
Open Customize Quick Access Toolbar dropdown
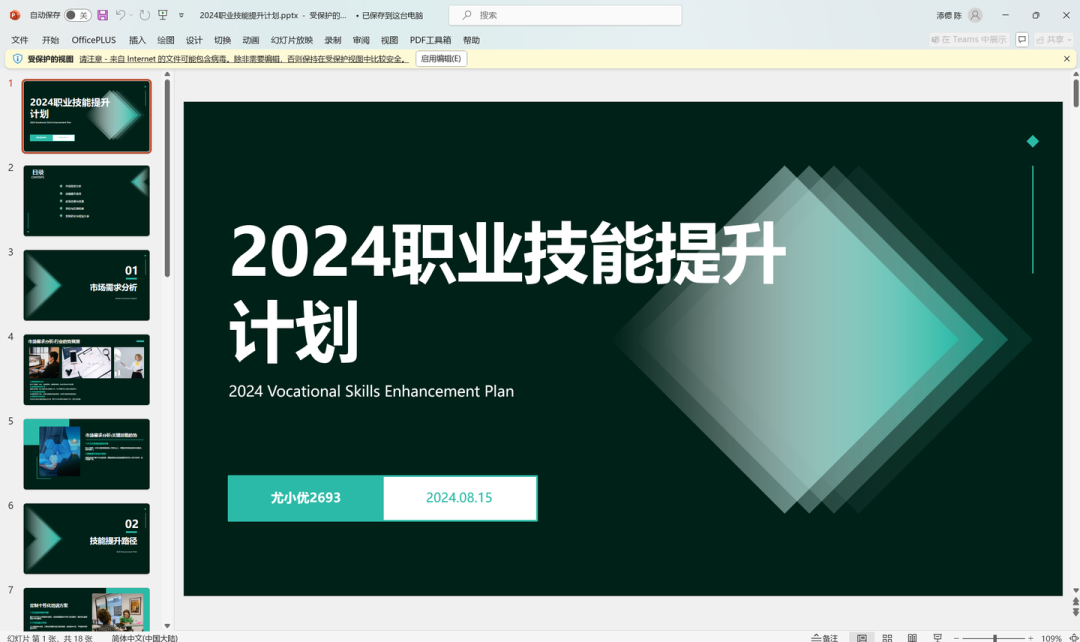tap(181, 15)
